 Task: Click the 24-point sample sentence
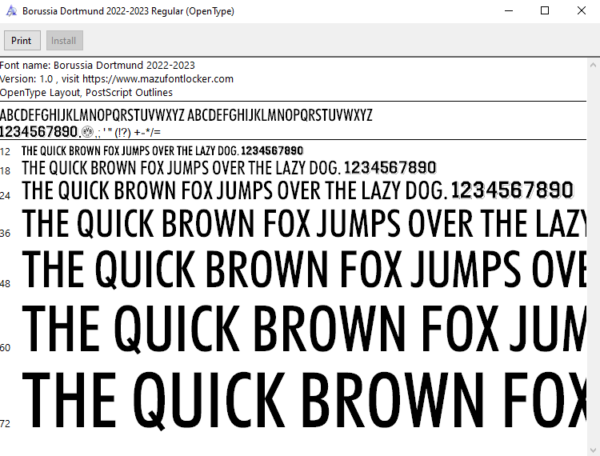[298, 191]
